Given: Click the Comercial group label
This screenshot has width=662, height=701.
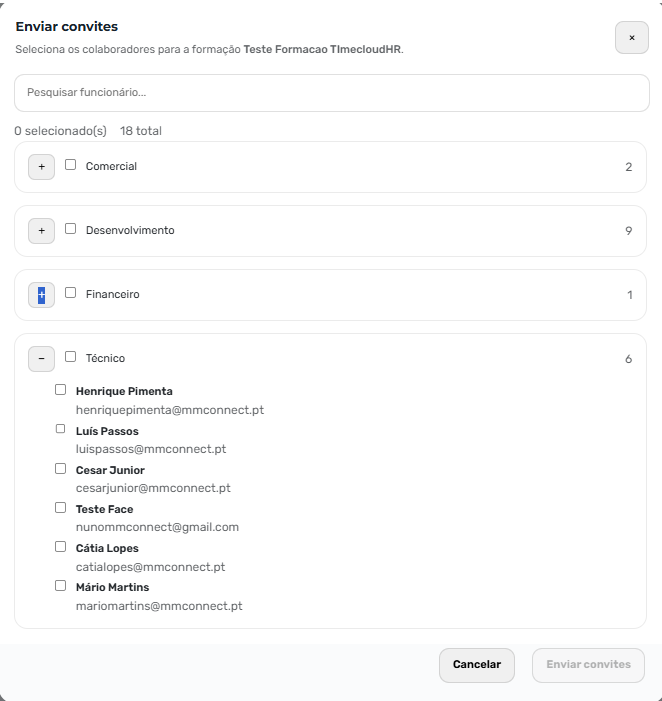Looking at the screenshot, I should [x=111, y=166].
